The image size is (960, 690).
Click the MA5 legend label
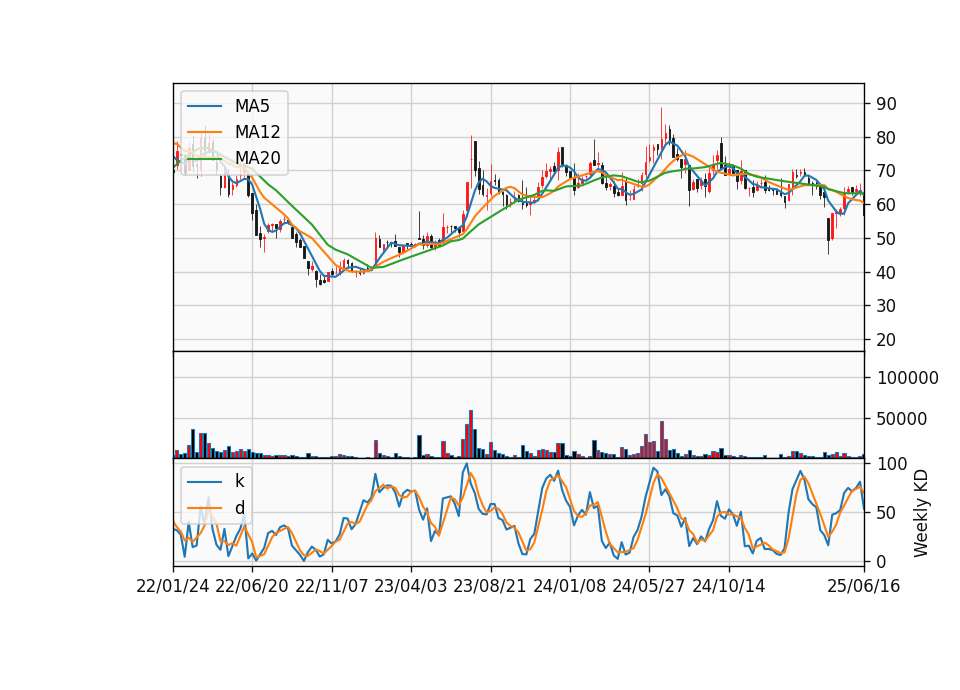pos(252,106)
